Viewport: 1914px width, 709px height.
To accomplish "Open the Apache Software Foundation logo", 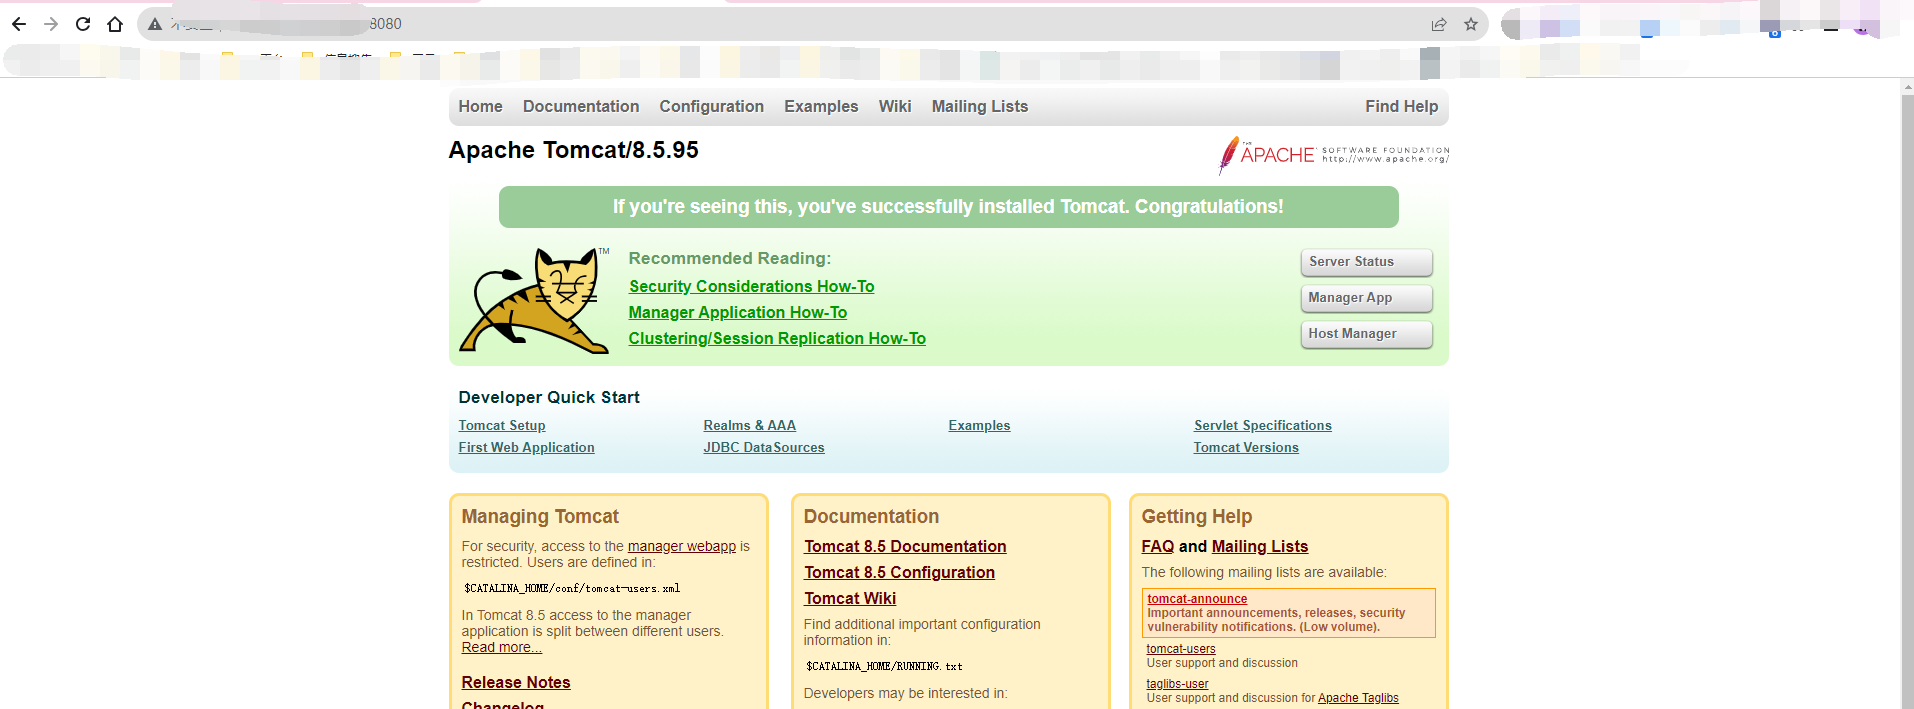I will point(1333,155).
